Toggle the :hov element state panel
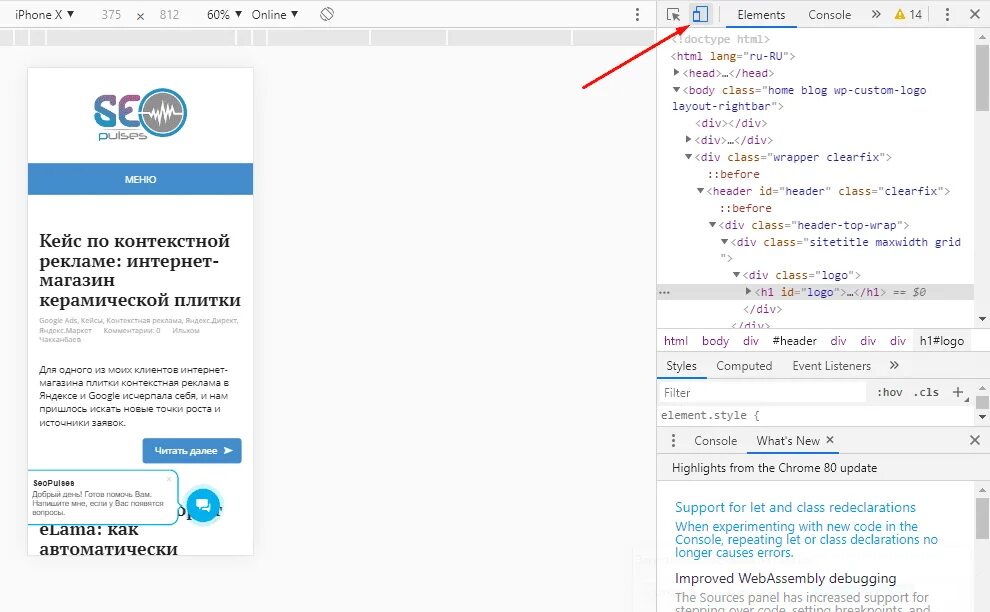 [x=889, y=392]
